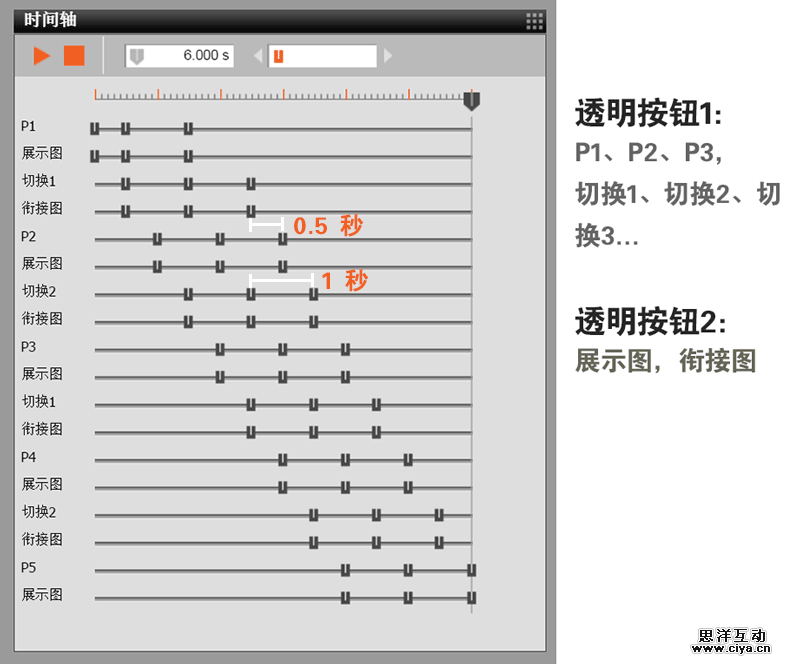This screenshot has width=800, height=664.
Task: Select the P5 track label
Action: click(29, 567)
